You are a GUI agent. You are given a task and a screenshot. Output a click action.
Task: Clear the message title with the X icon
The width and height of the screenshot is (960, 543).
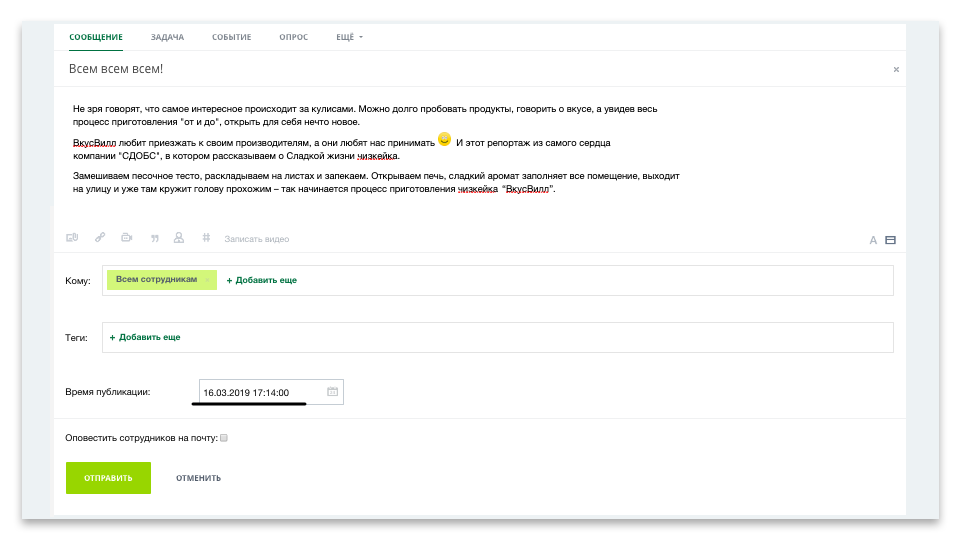(x=896, y=70)
